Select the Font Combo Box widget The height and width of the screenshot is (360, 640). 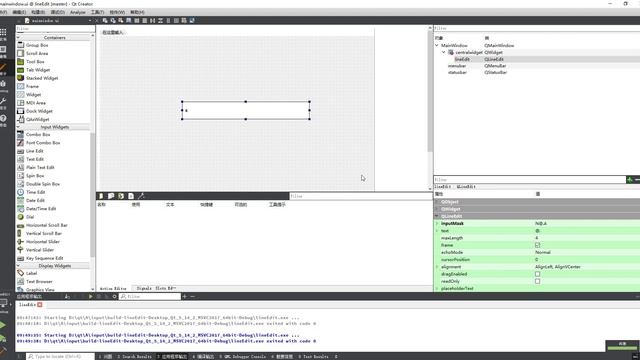[x=39, y=142]
